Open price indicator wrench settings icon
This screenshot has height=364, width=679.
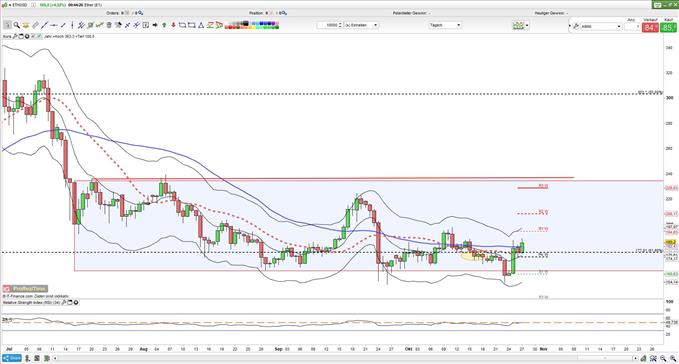(x=15, y=36)
